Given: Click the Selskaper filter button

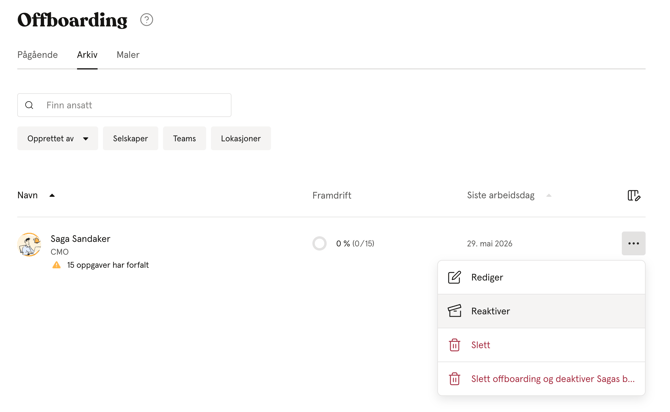Looking at the screenshot, I should pos(130,138).
